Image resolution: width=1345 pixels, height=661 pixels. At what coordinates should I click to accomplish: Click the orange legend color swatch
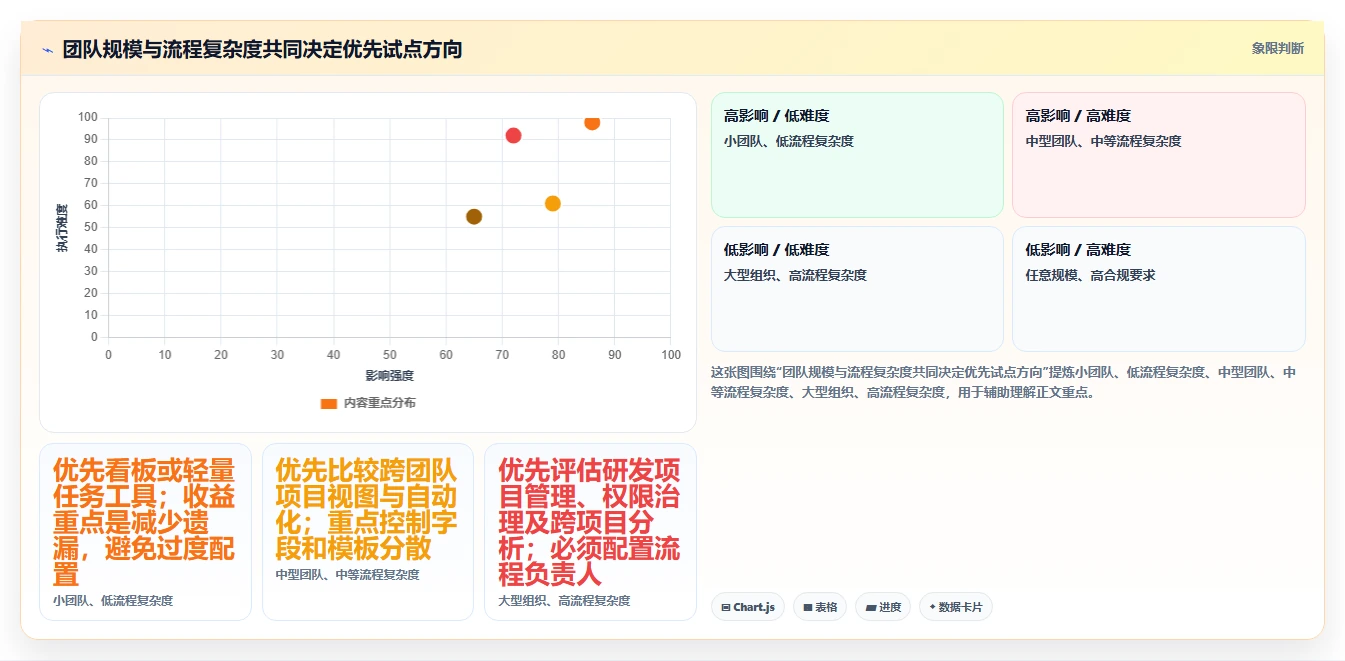click(x=328, y=403)
